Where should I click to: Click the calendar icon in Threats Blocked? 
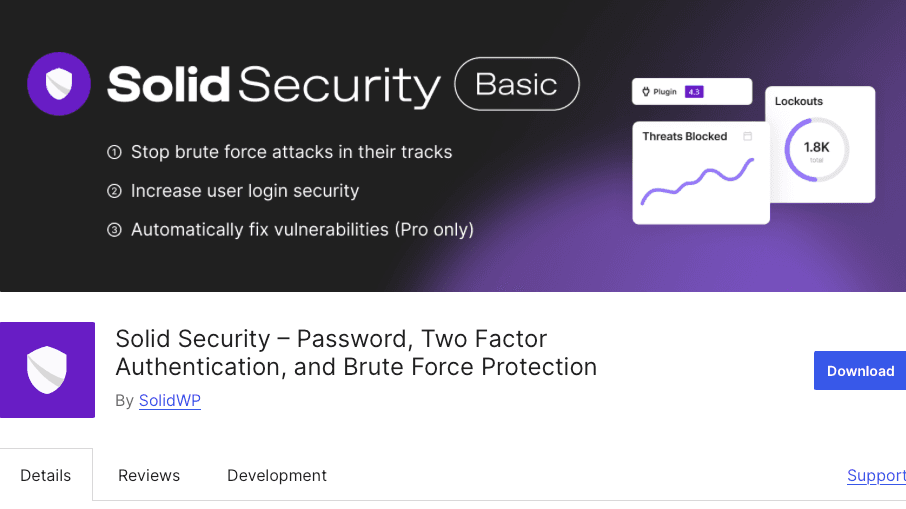747,136
